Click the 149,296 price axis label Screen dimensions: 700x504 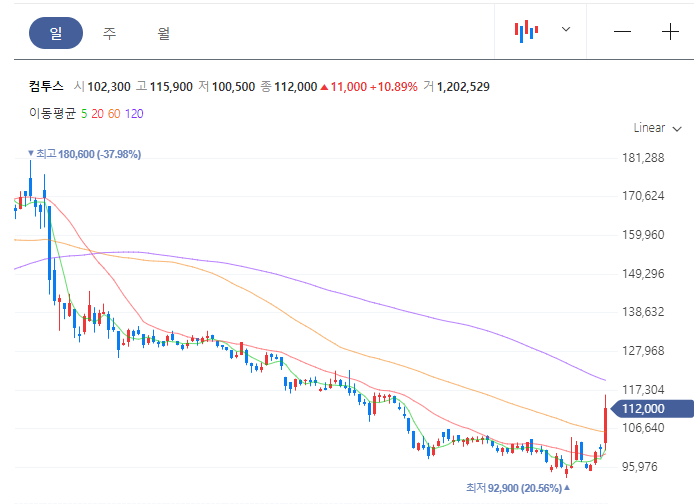tap(643, 273)
